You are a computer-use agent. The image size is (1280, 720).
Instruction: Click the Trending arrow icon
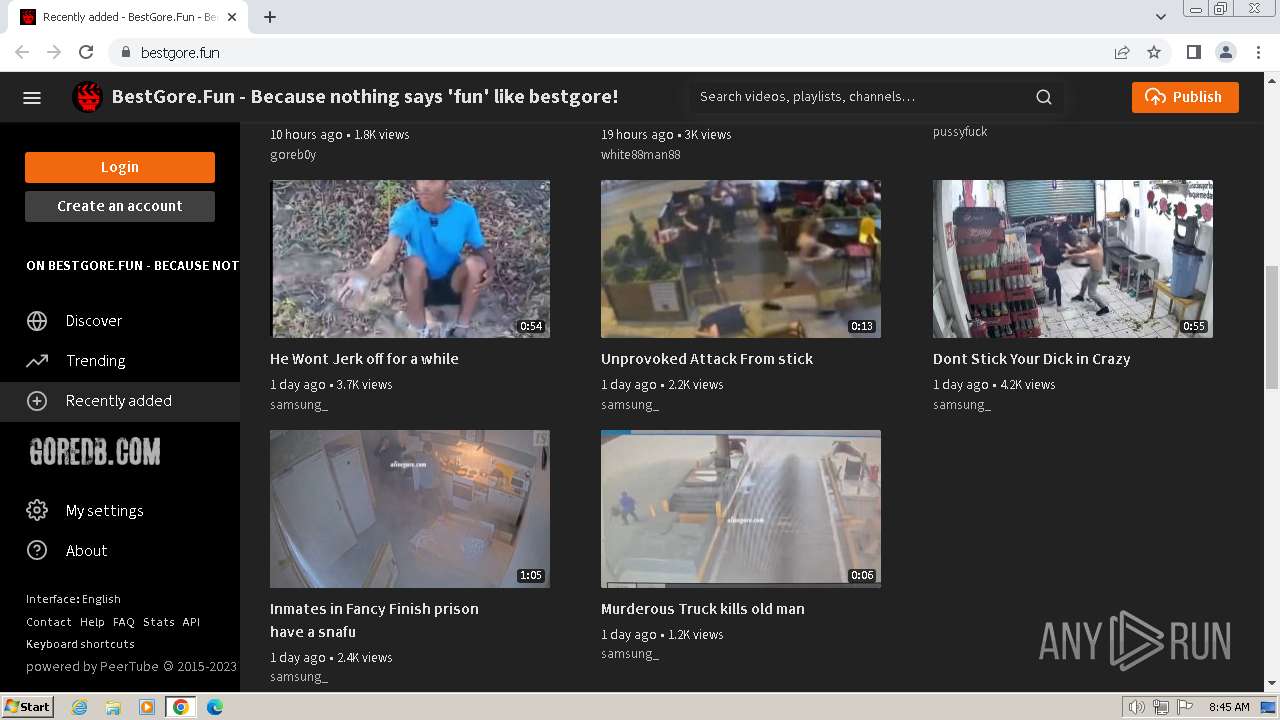(37, 361)
